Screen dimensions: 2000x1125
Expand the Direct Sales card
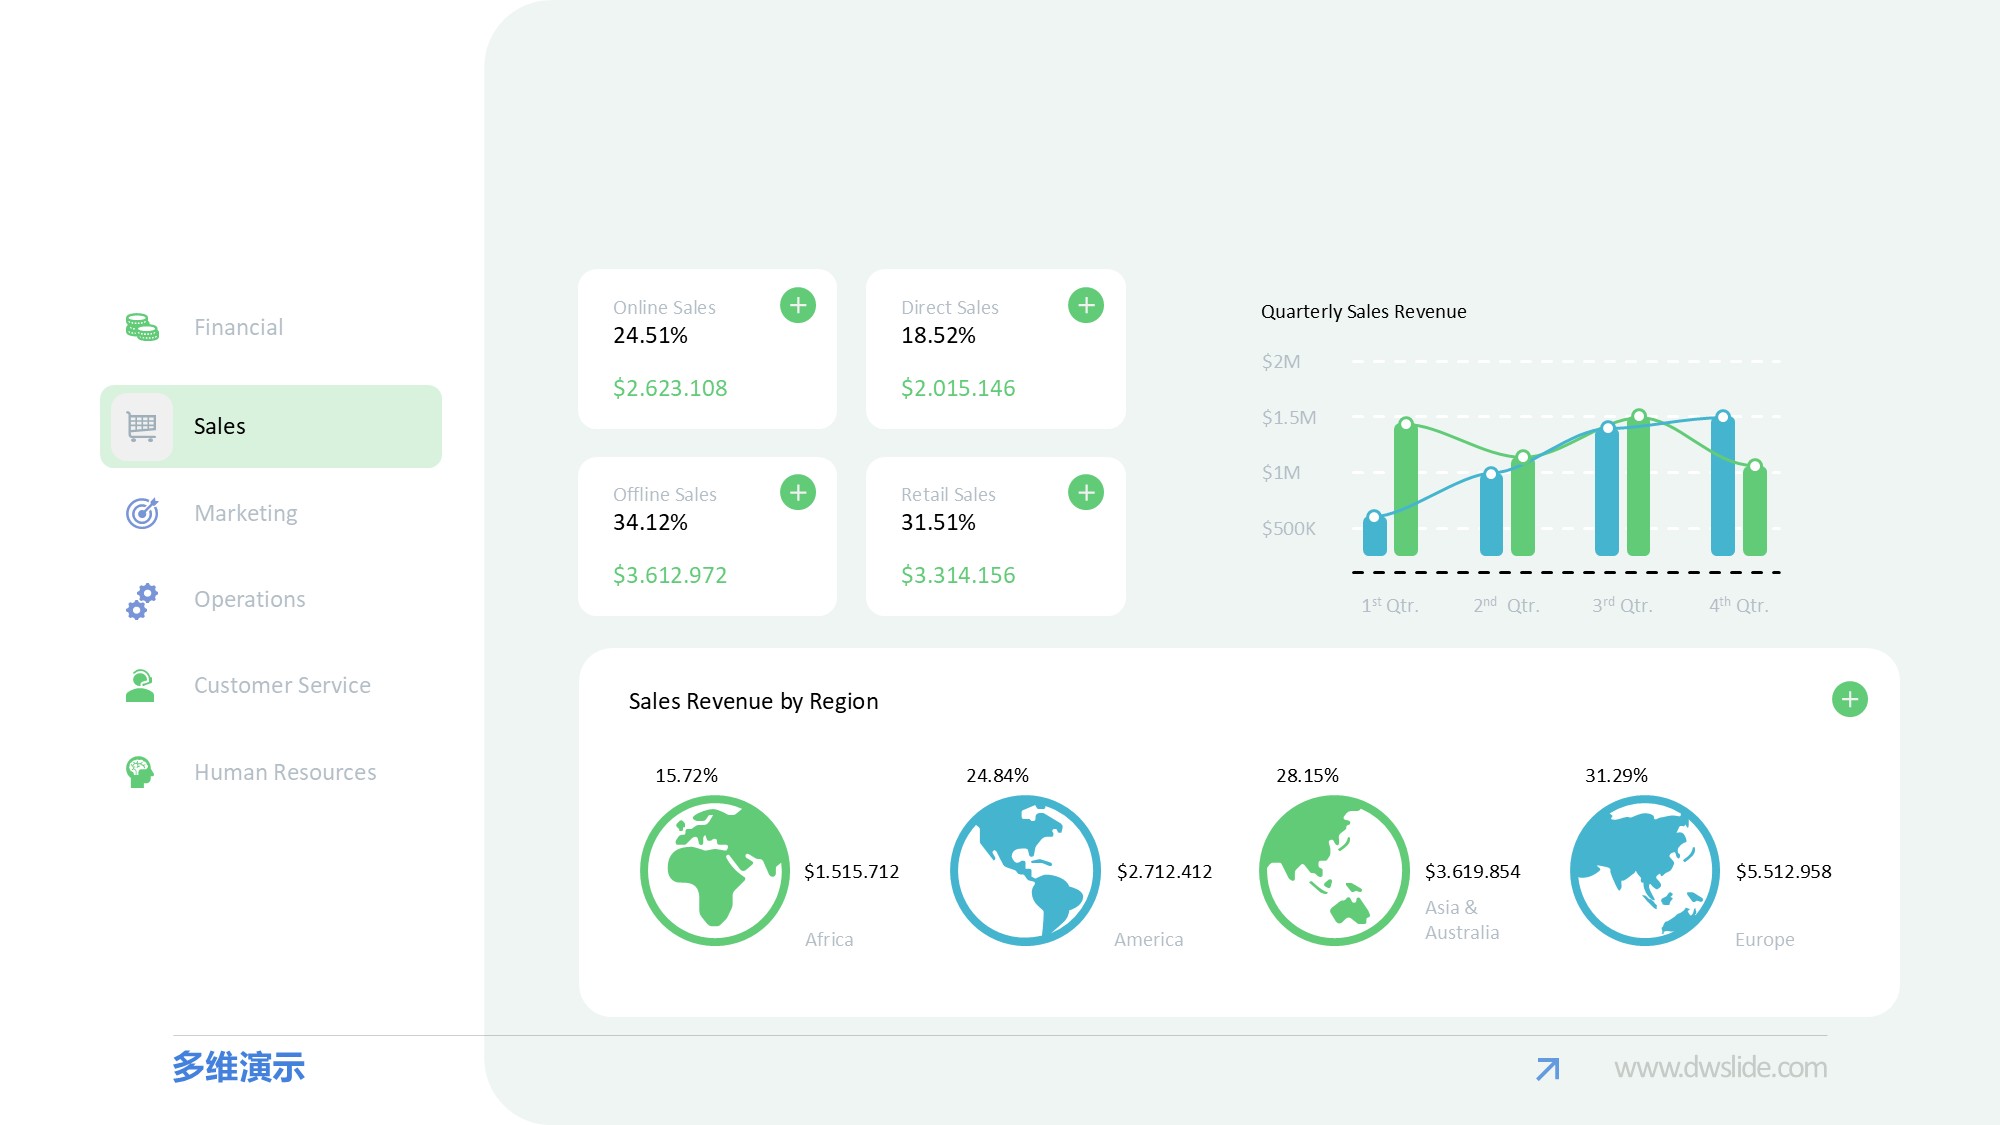pyautogui.click(x=1086, y=305)
